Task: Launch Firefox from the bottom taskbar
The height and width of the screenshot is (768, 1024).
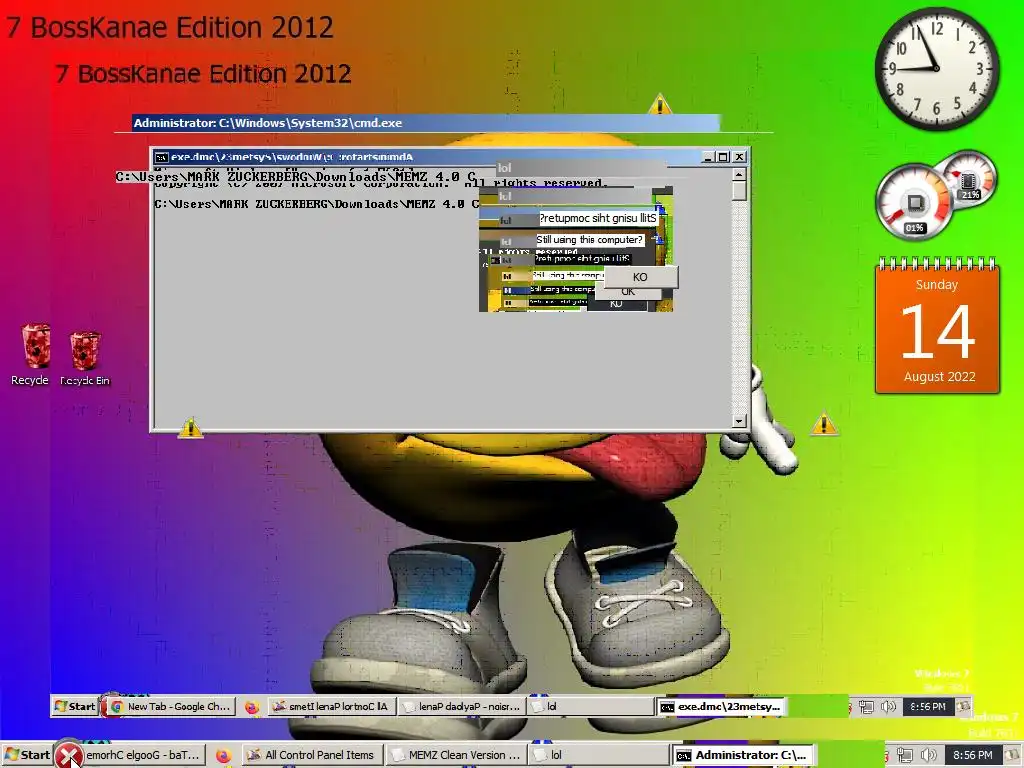Action: pos(223,756)
